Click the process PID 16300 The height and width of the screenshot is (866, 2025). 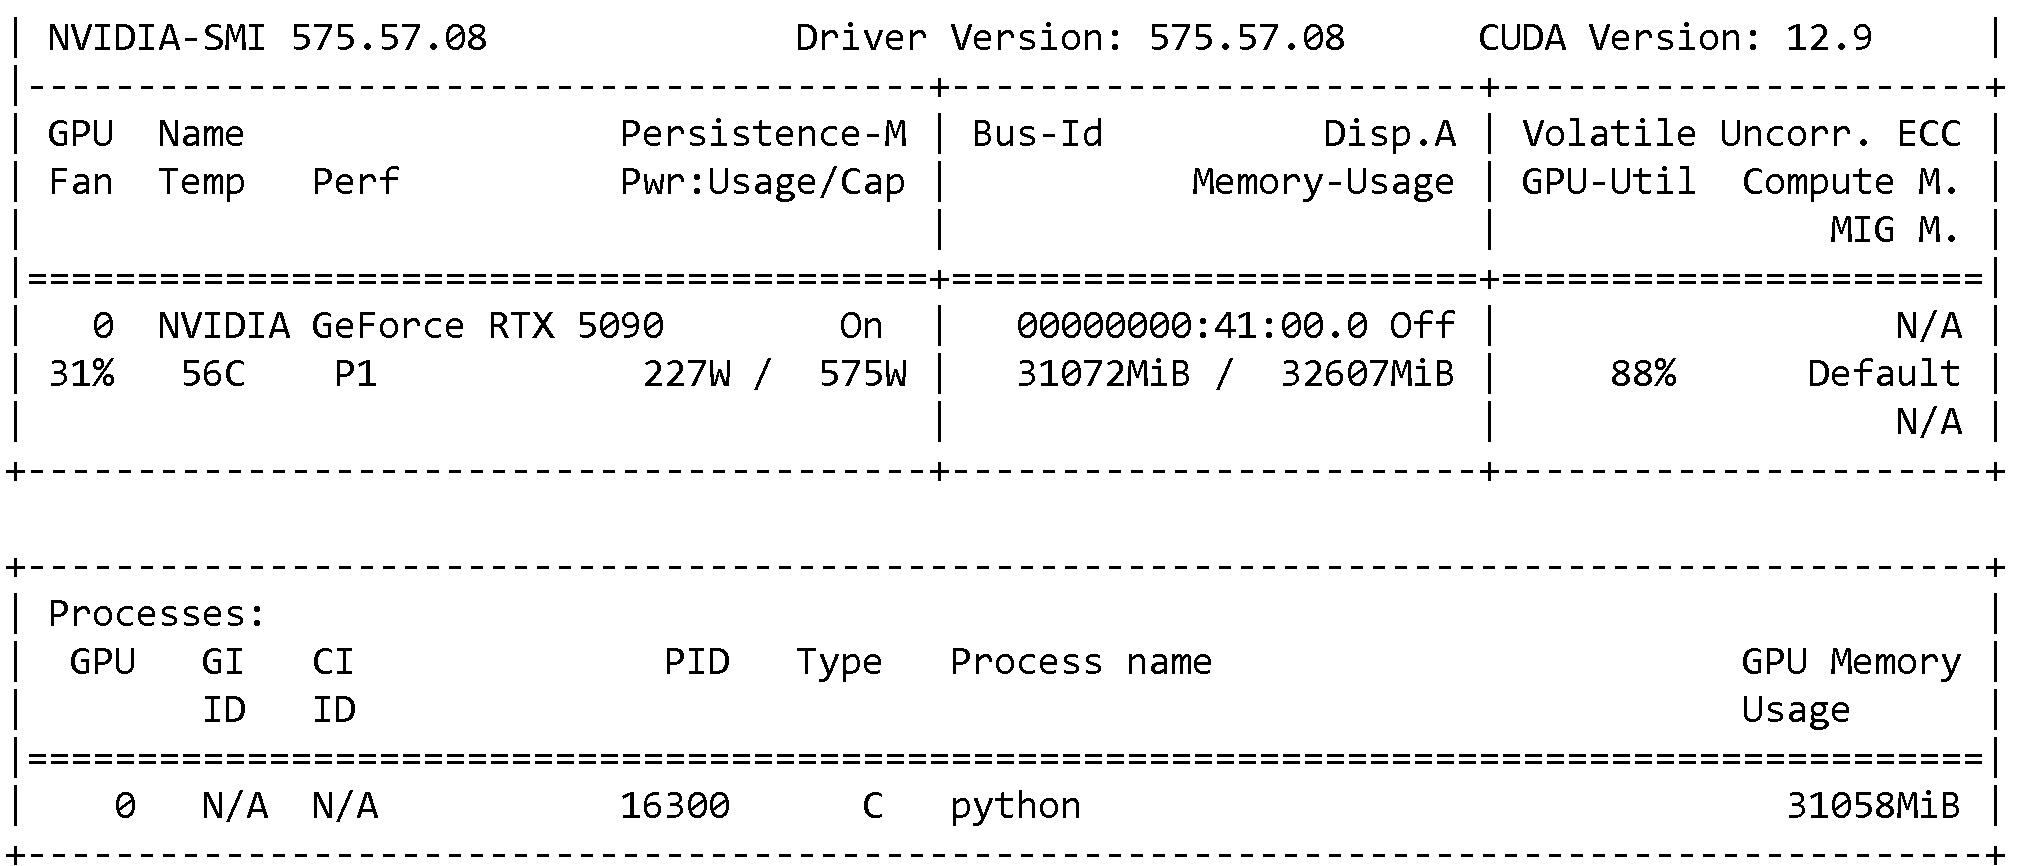(x=675, y=806)
